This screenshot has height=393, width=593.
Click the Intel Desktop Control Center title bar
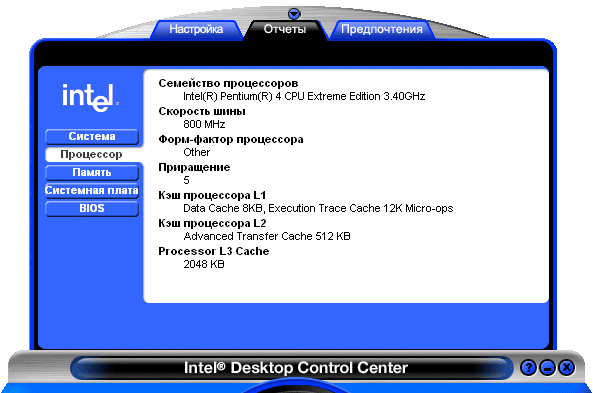click(x=295, y=368)
